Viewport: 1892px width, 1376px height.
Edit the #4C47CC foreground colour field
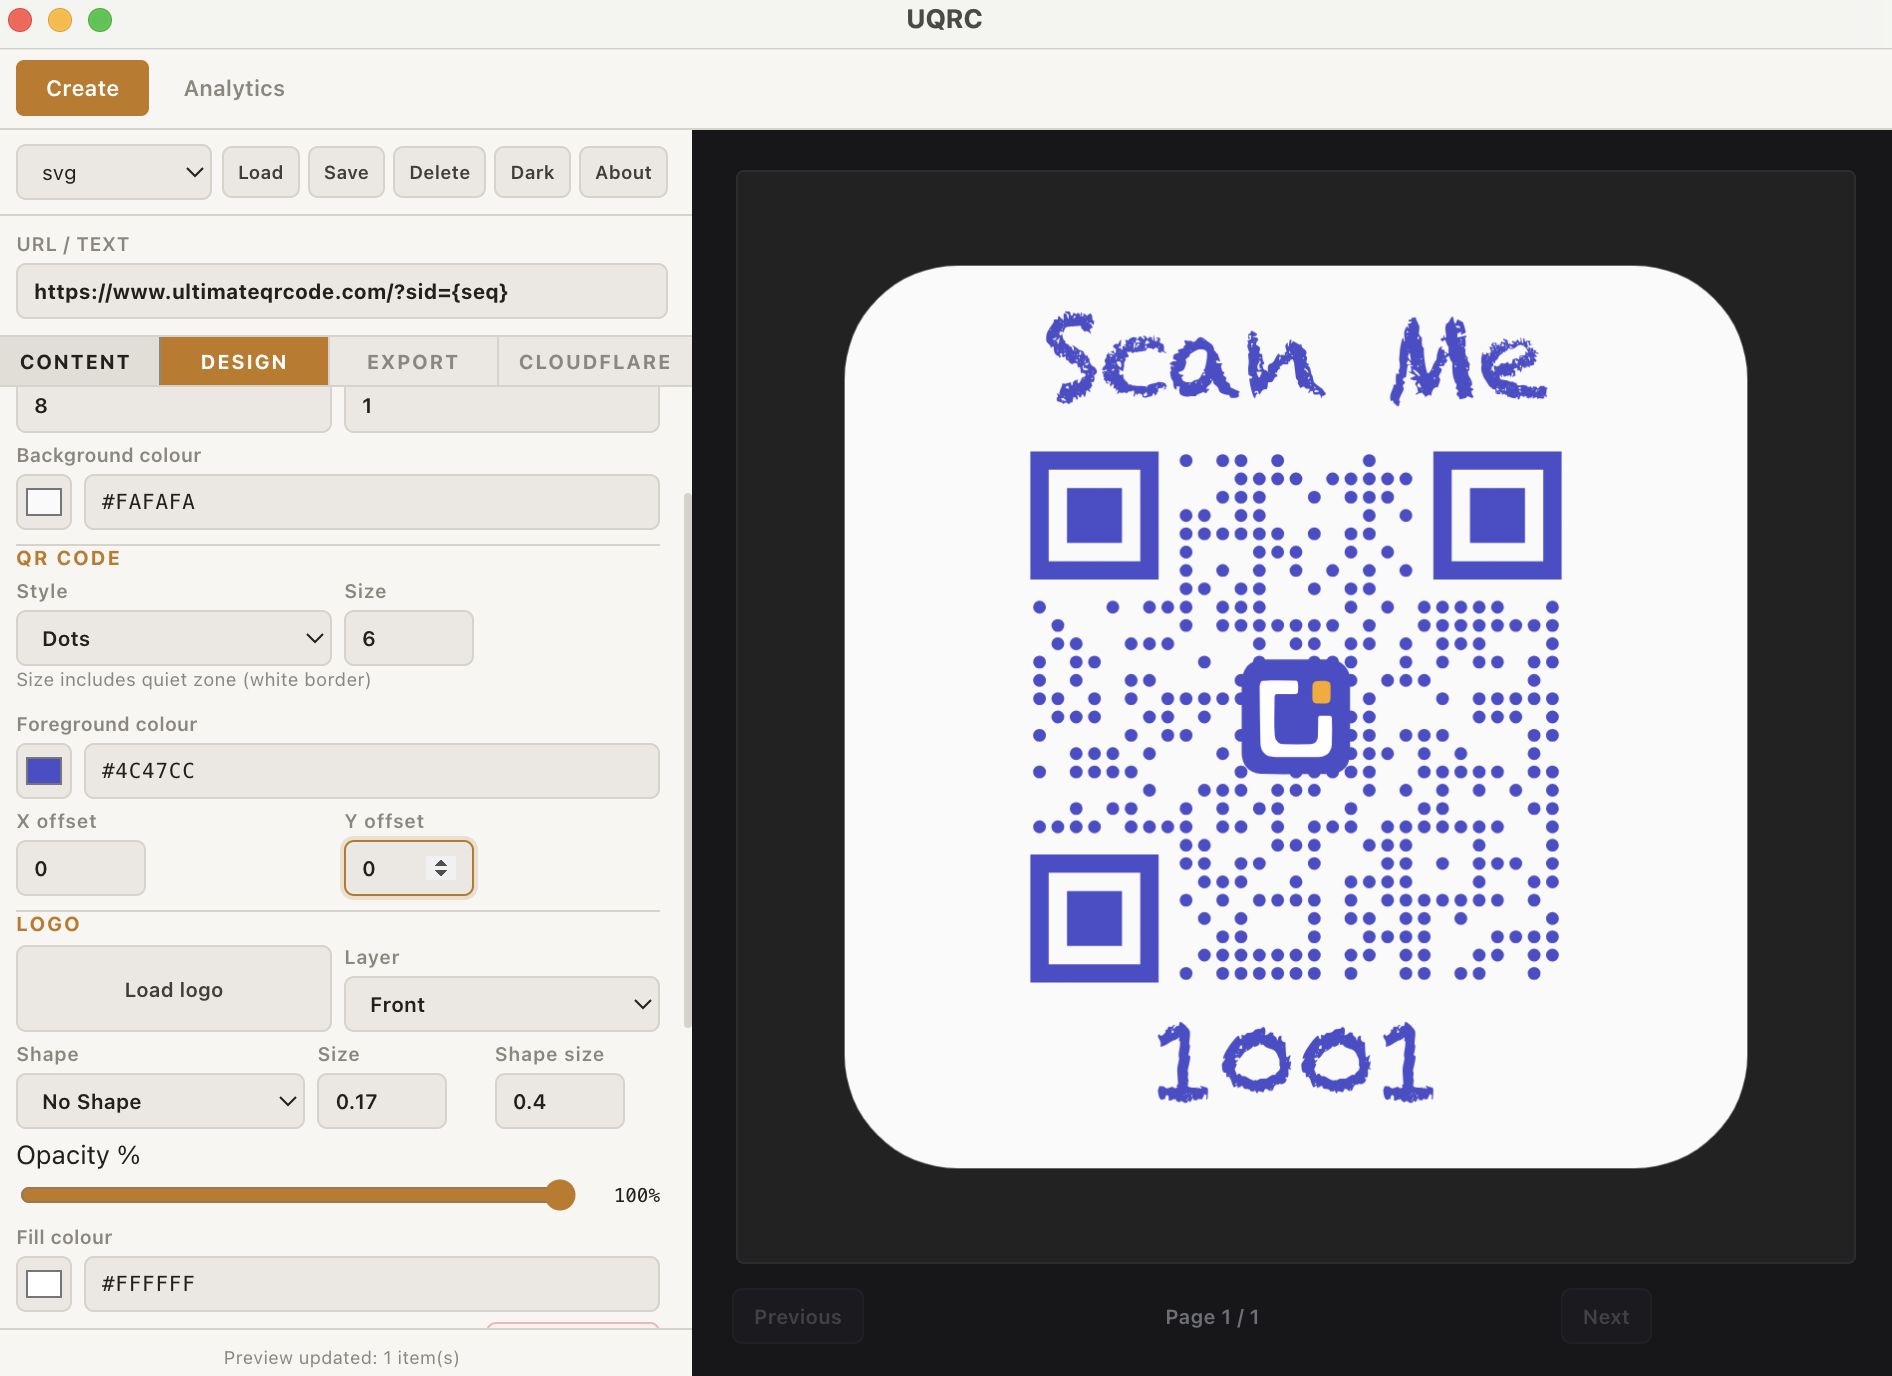[x=372, y=771]
